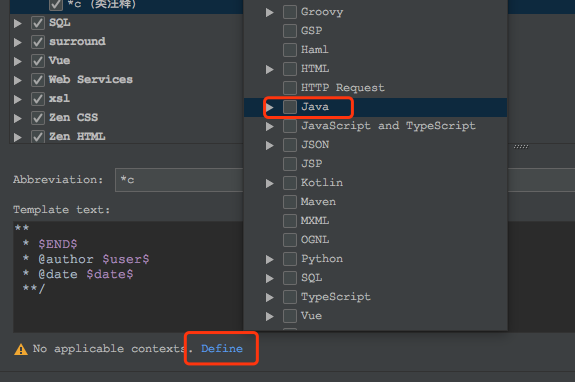Uncheck the SQL template group
Screen dimensions: 575x382
point(38,23)
